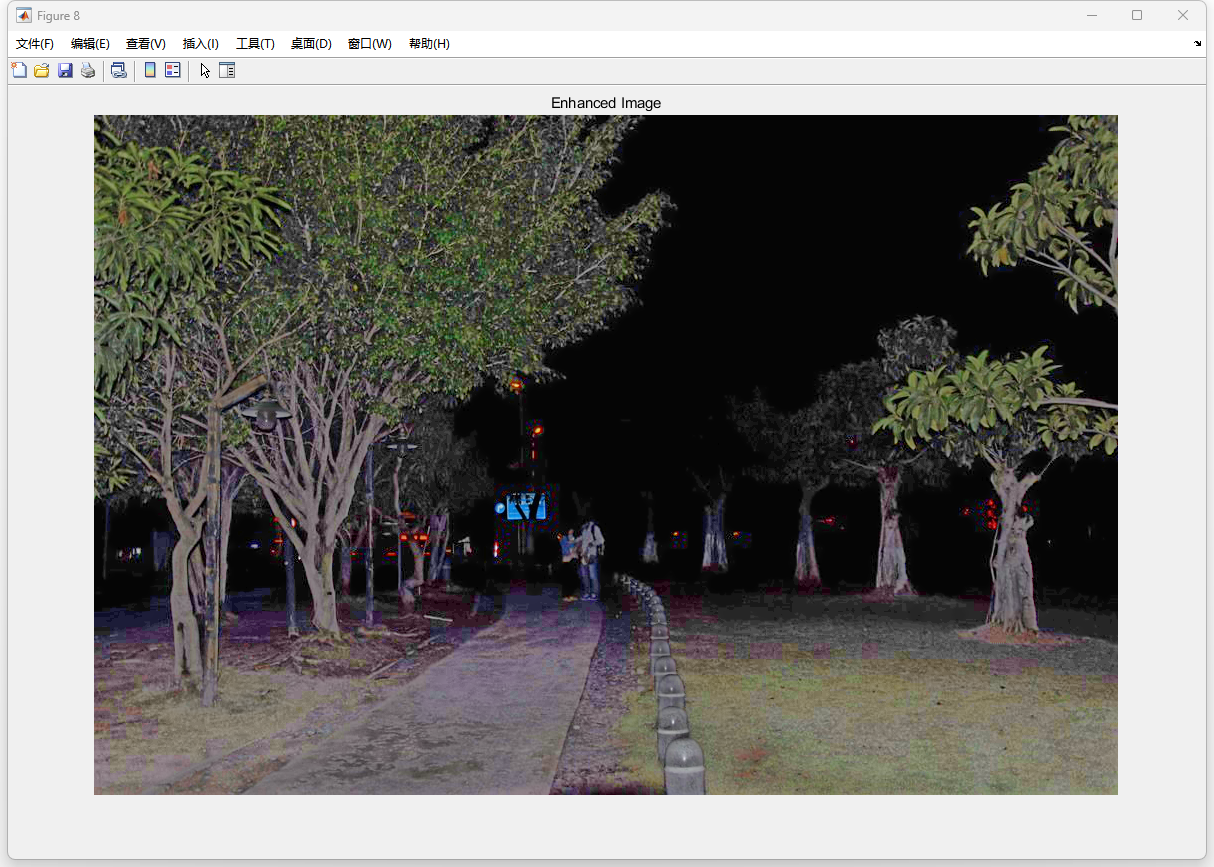Toggle the Insert Legend tool

pos(173,70)
